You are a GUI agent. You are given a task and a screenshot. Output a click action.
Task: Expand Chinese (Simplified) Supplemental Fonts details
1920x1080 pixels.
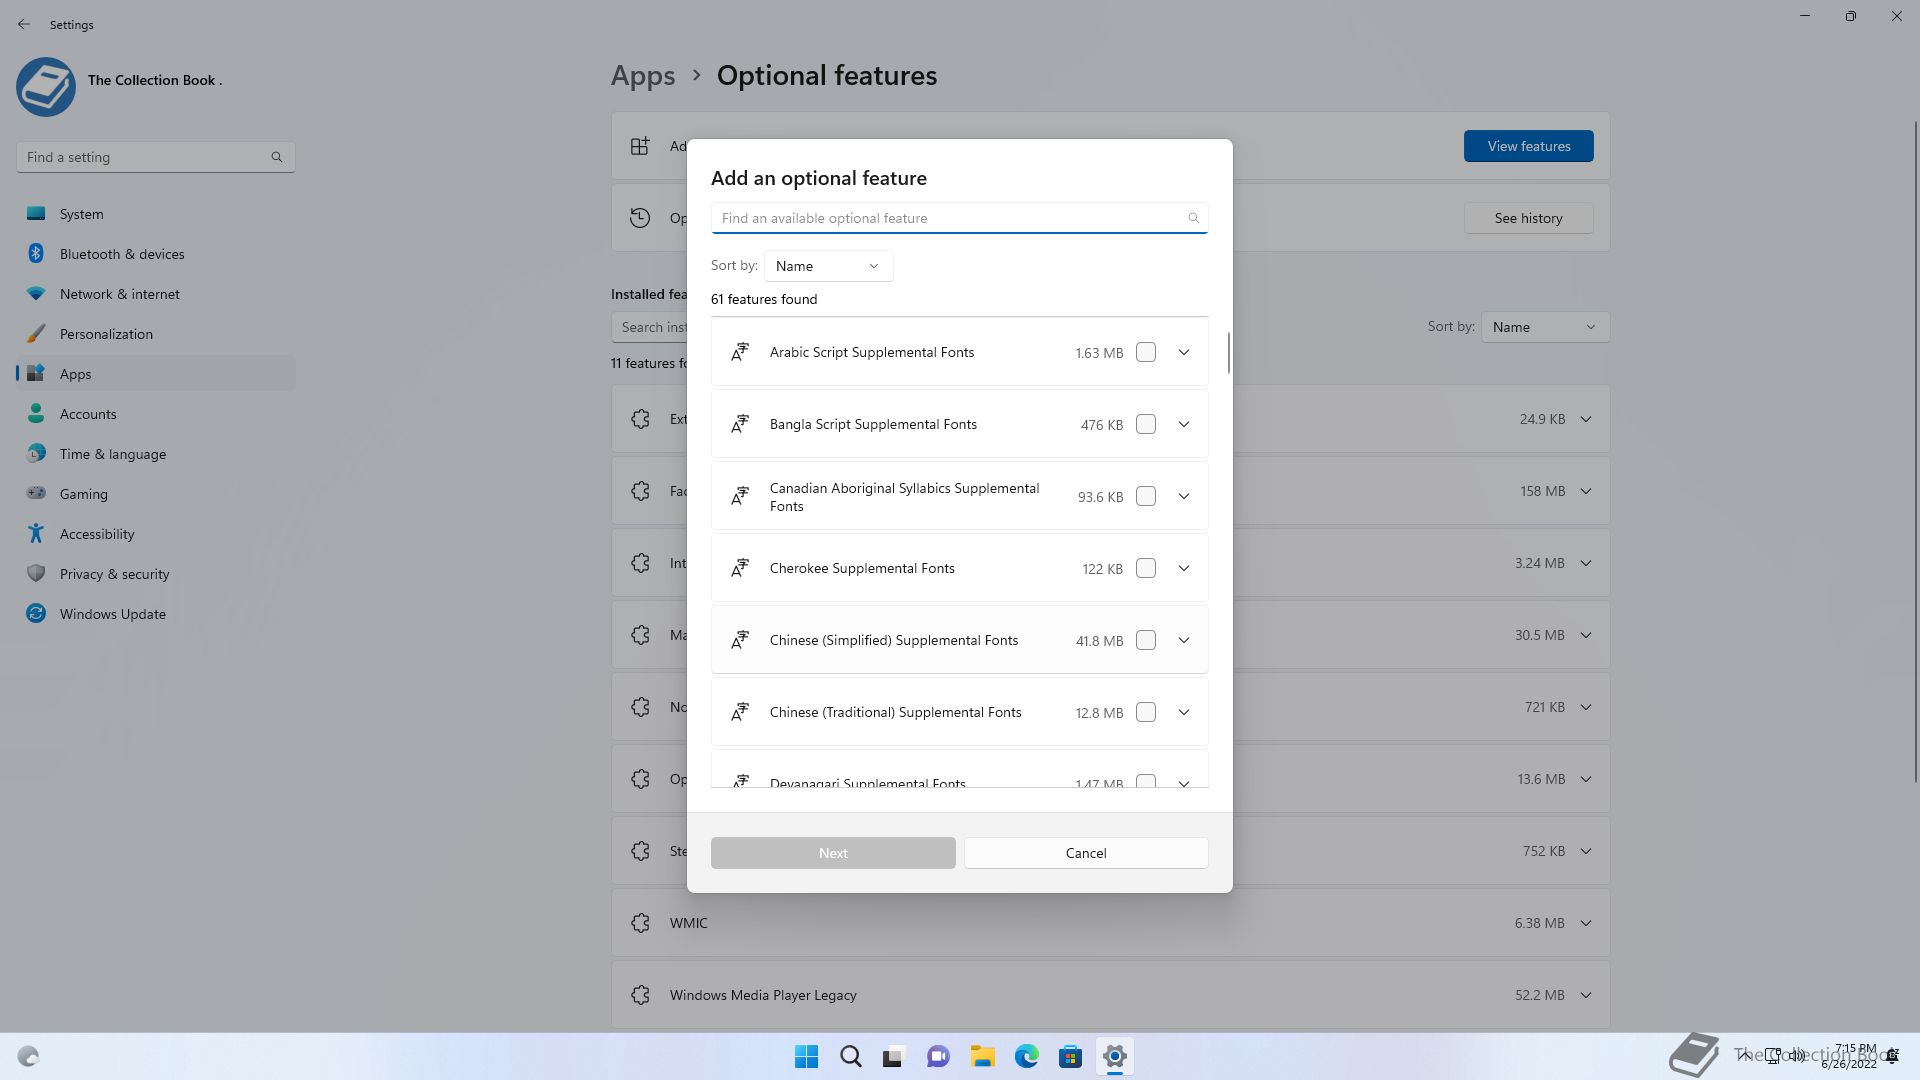[1184, 640]
